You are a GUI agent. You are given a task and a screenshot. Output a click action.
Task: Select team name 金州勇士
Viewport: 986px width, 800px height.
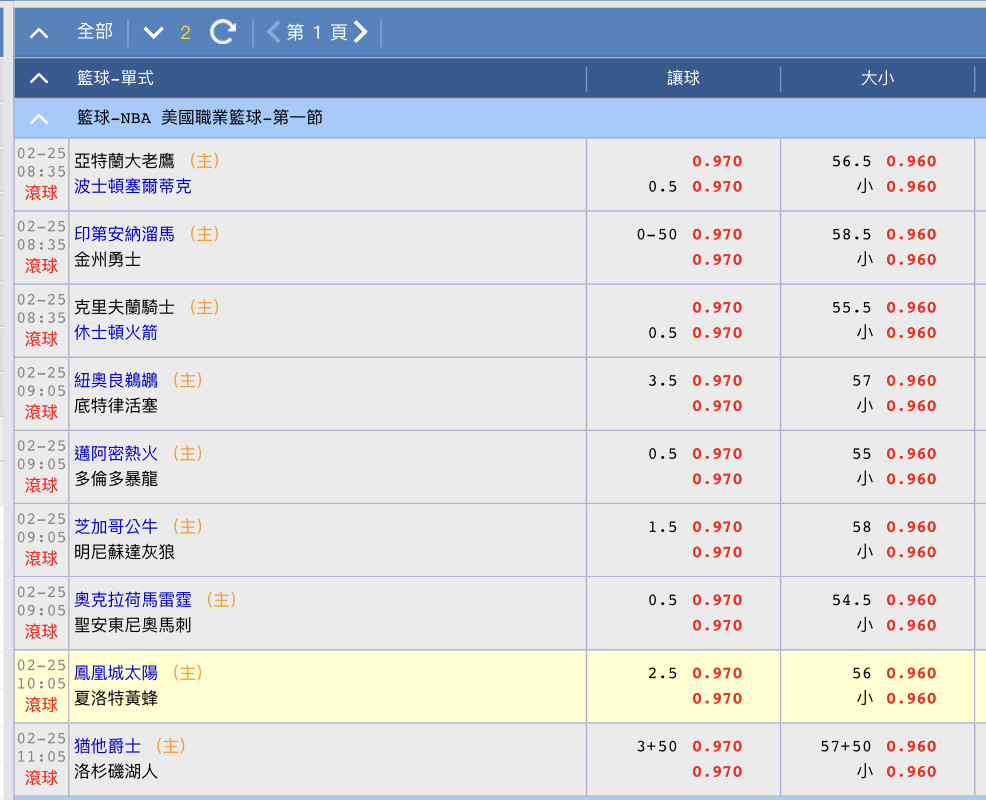pos(108,259)
